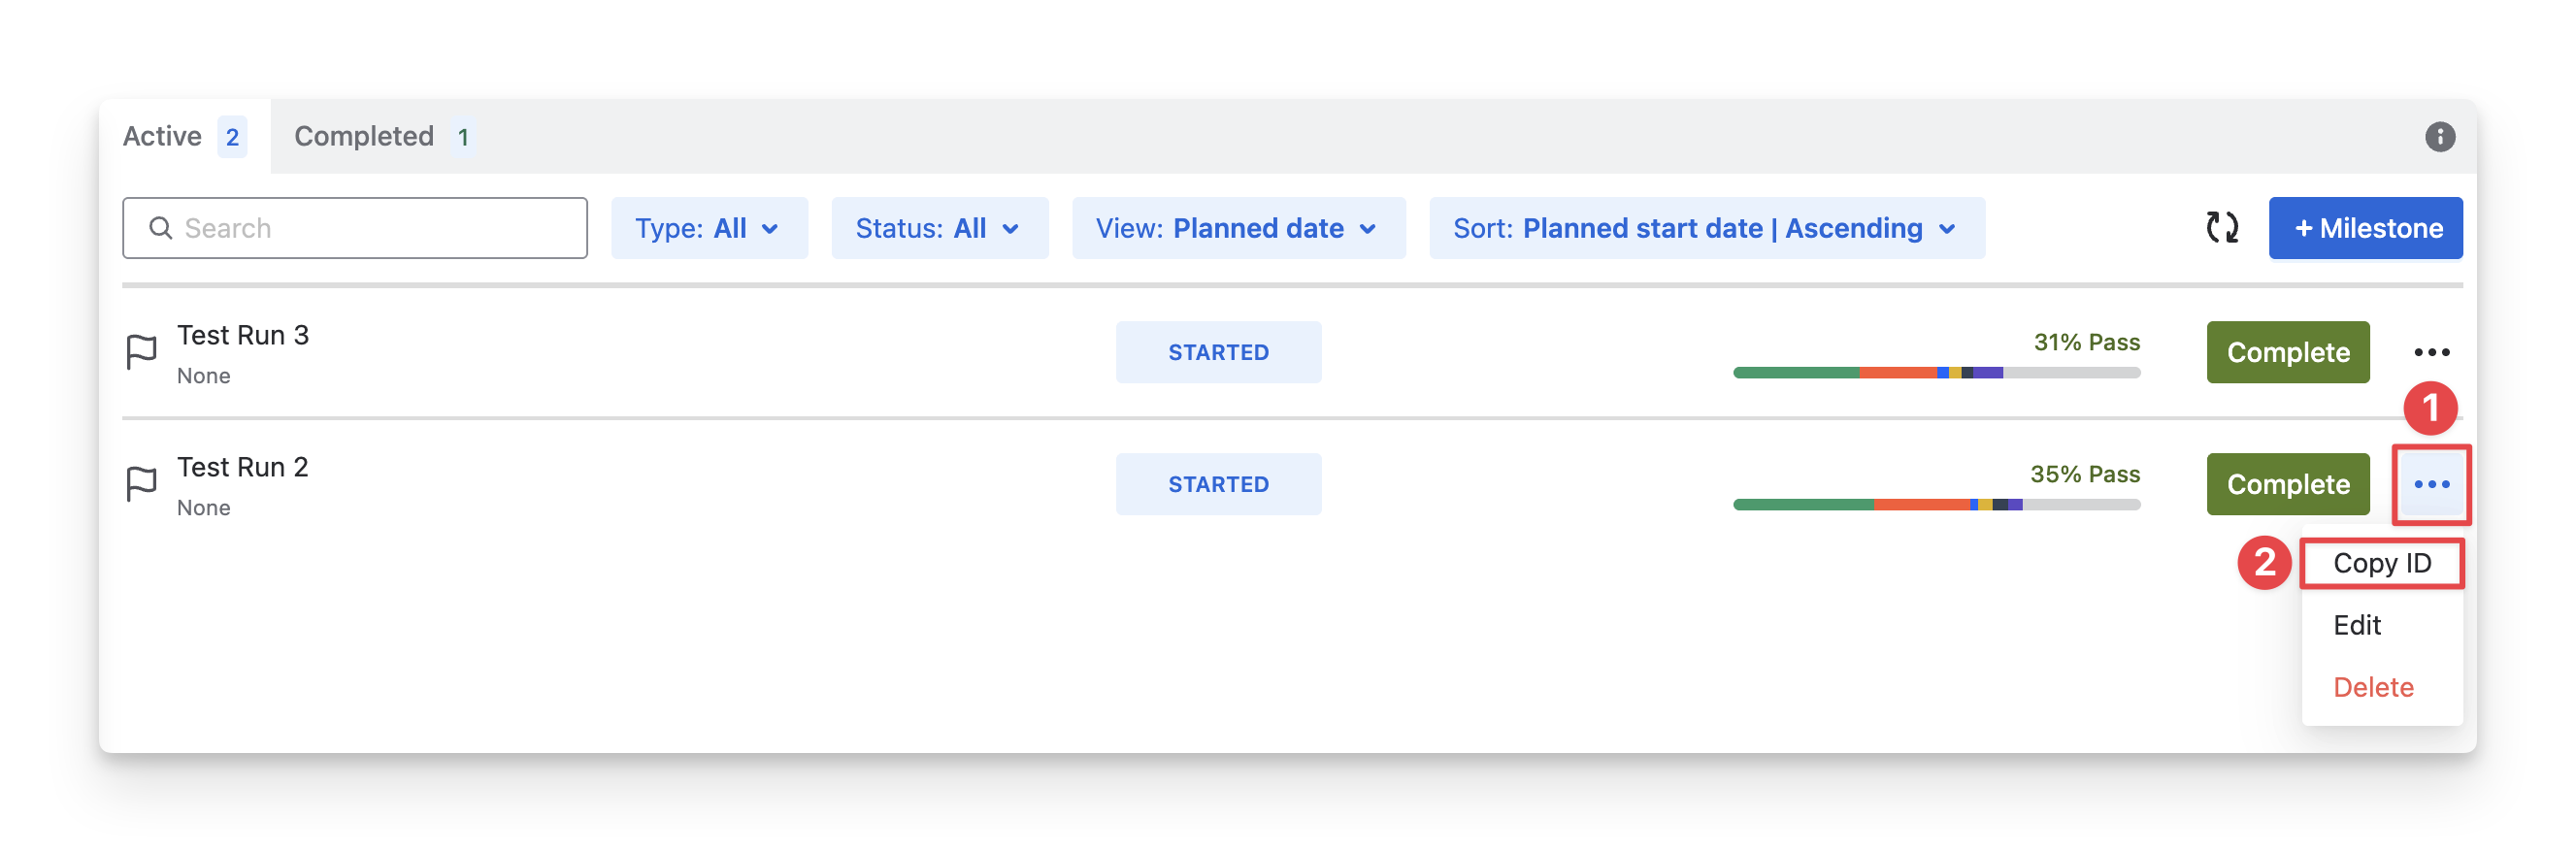Click the three-dot menu for Test Run 2
This screenshot has width=2576, height=852.
(x=2431, y=484)
